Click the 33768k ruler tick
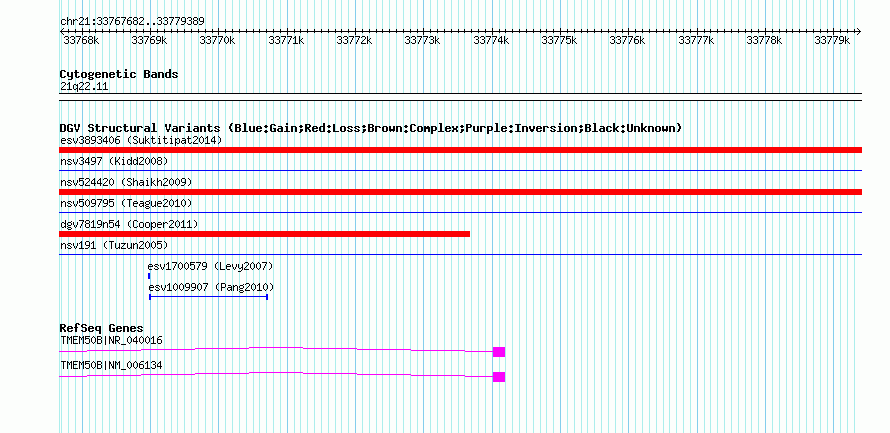The height and width of the screenshot is (433, 890). coord(82,40)
